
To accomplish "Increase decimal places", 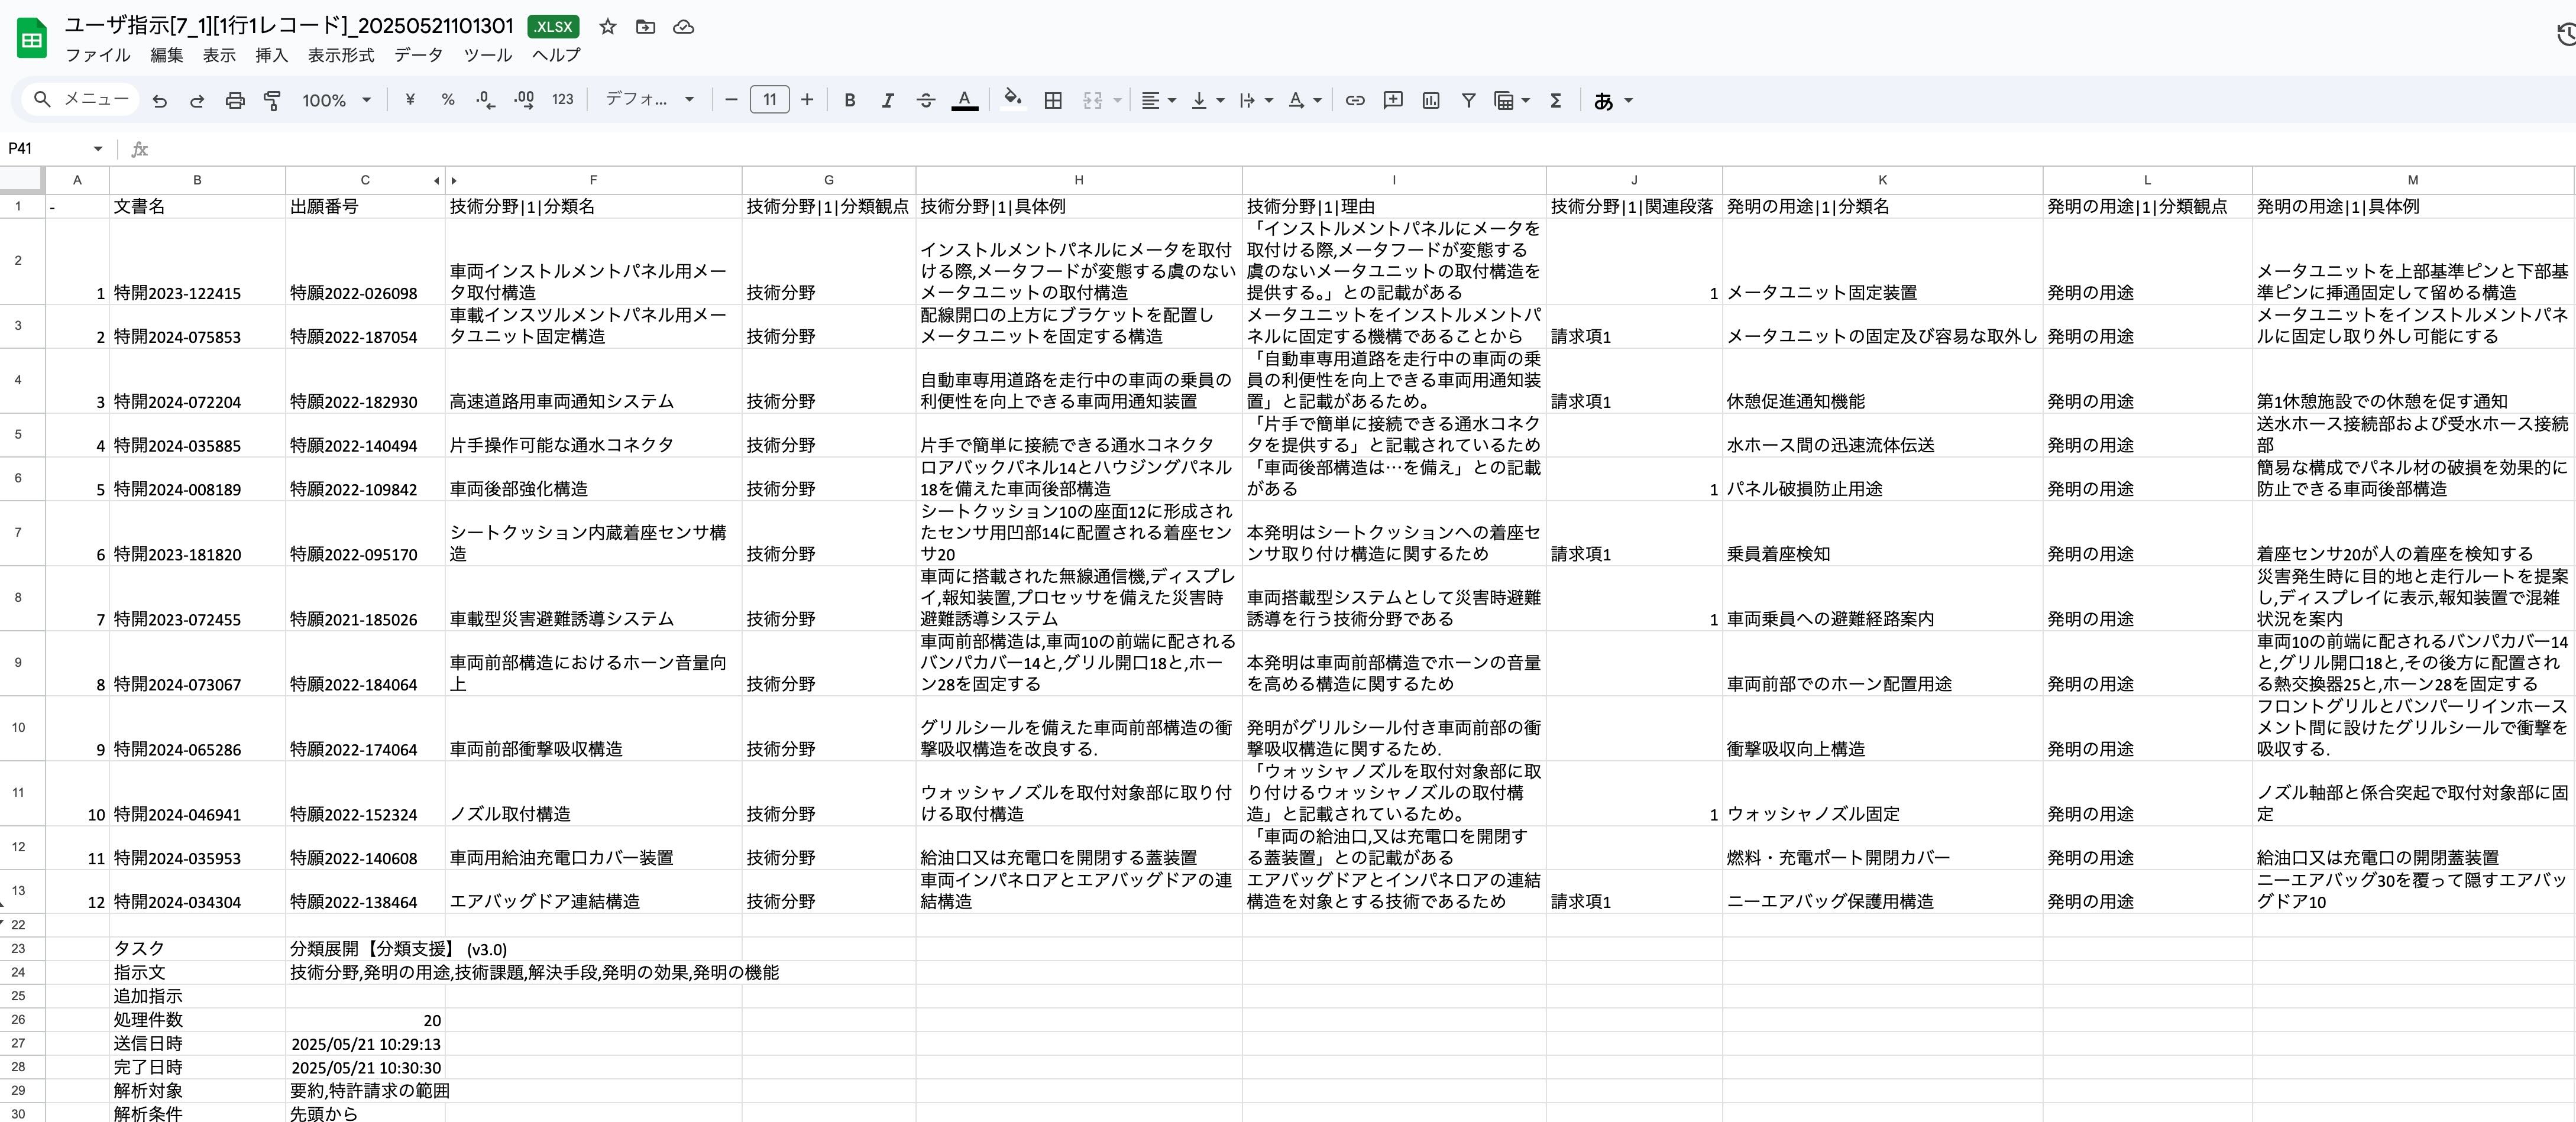I will (x=524, y=100).
